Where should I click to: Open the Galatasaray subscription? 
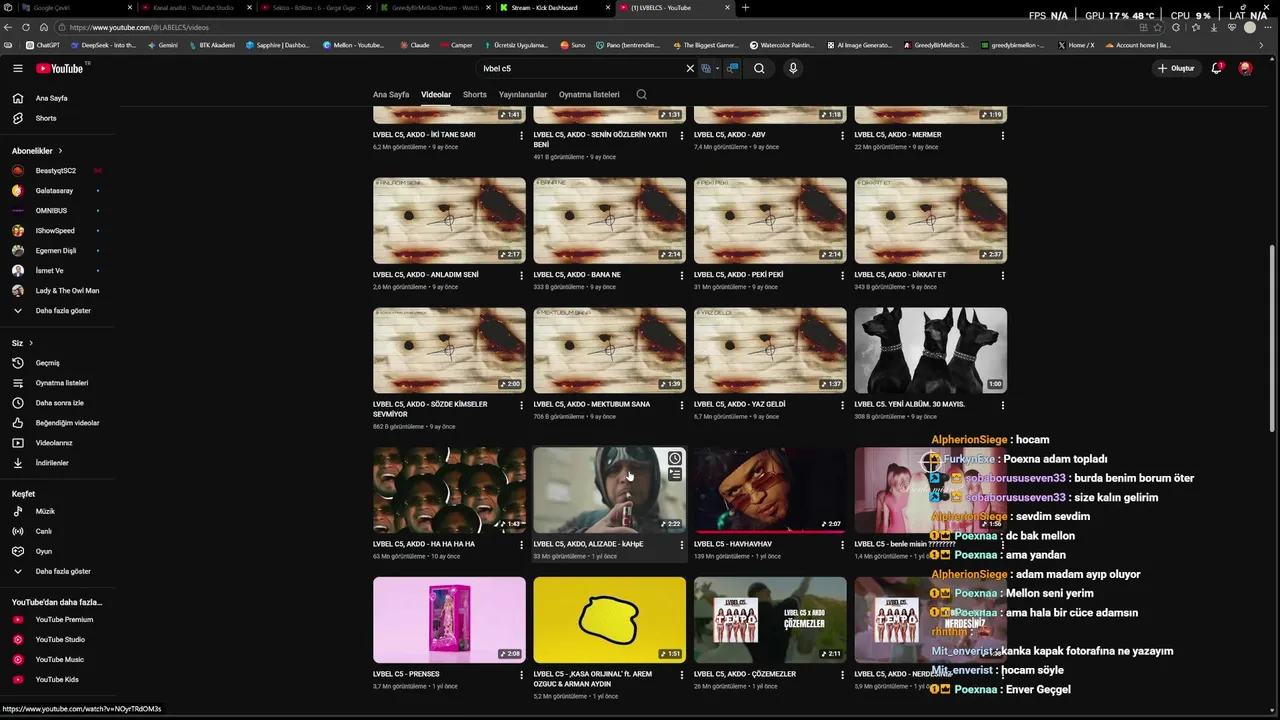pos(57,190)
